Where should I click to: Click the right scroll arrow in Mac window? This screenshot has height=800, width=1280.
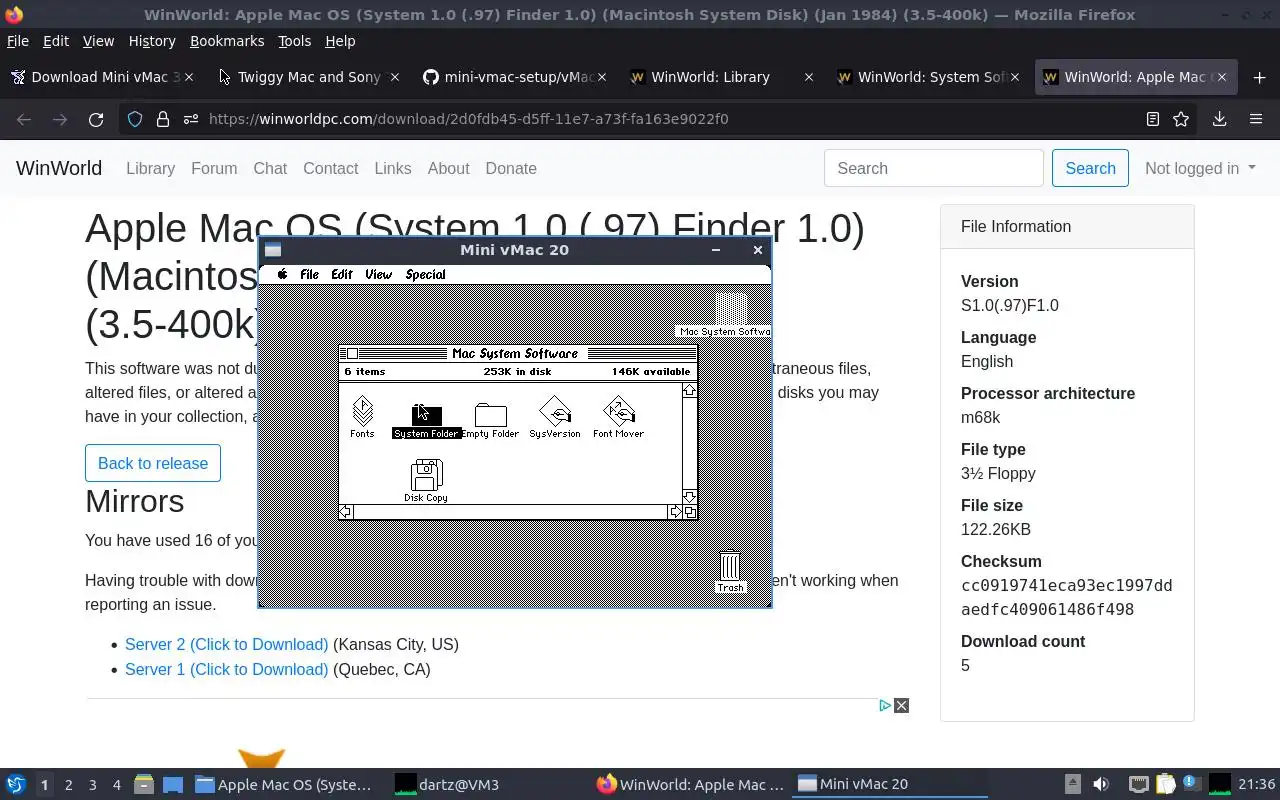tap(675, 512)
